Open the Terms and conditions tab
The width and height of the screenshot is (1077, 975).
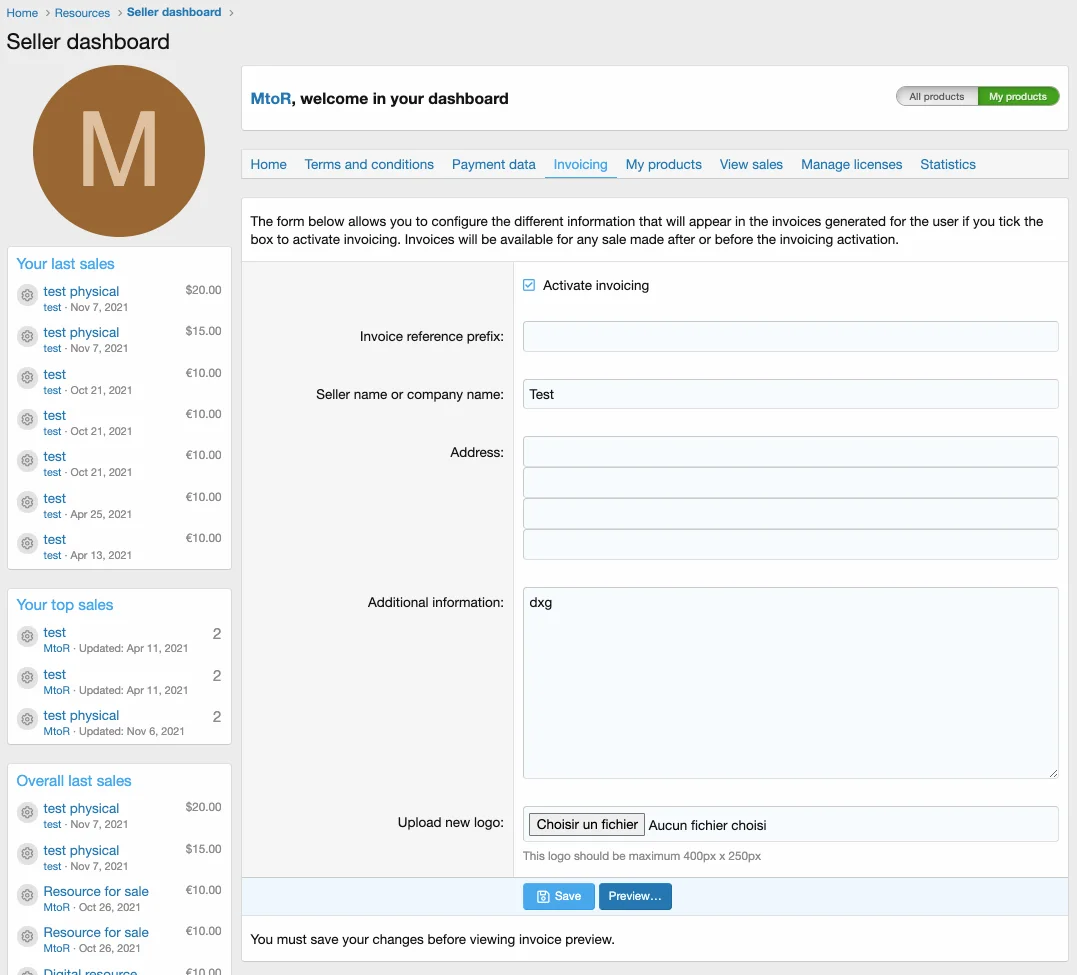pos(369,164)
